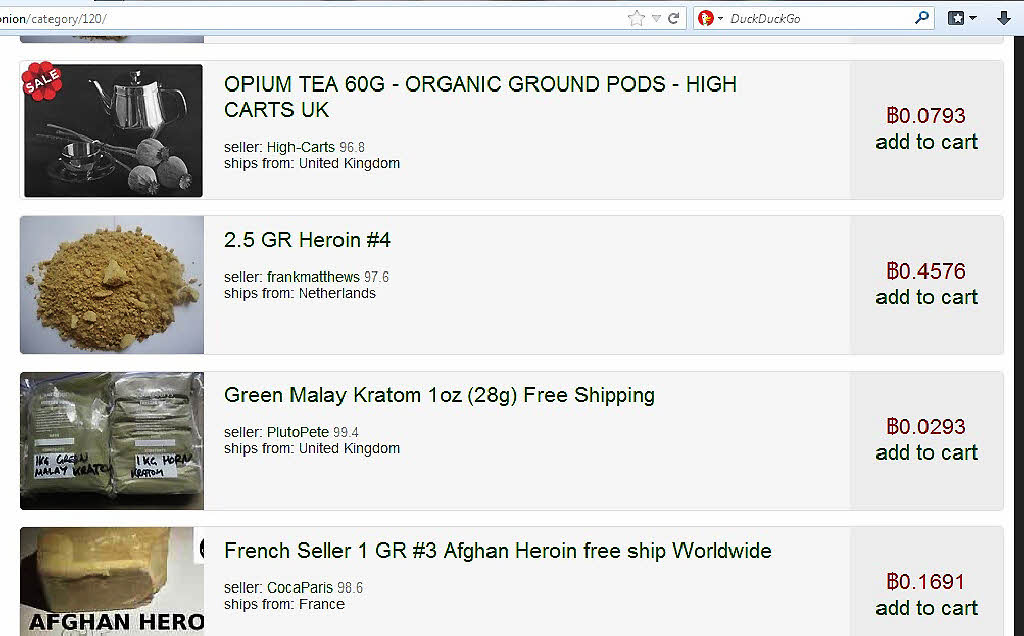Open the DuckDuckGo search engine selector
The height and width of the screenshot is (636, 1024).
coord(710,18)
